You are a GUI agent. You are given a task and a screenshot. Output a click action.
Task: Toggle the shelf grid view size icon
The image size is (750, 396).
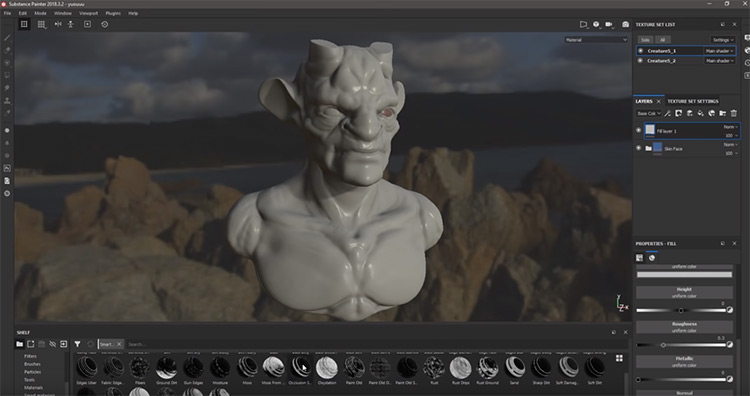point(619,358)
